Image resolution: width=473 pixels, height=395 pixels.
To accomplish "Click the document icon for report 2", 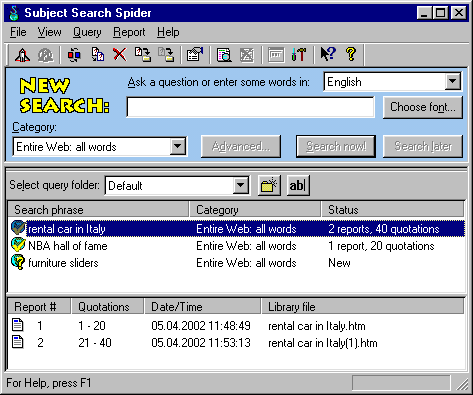I will tap(18, 342).
